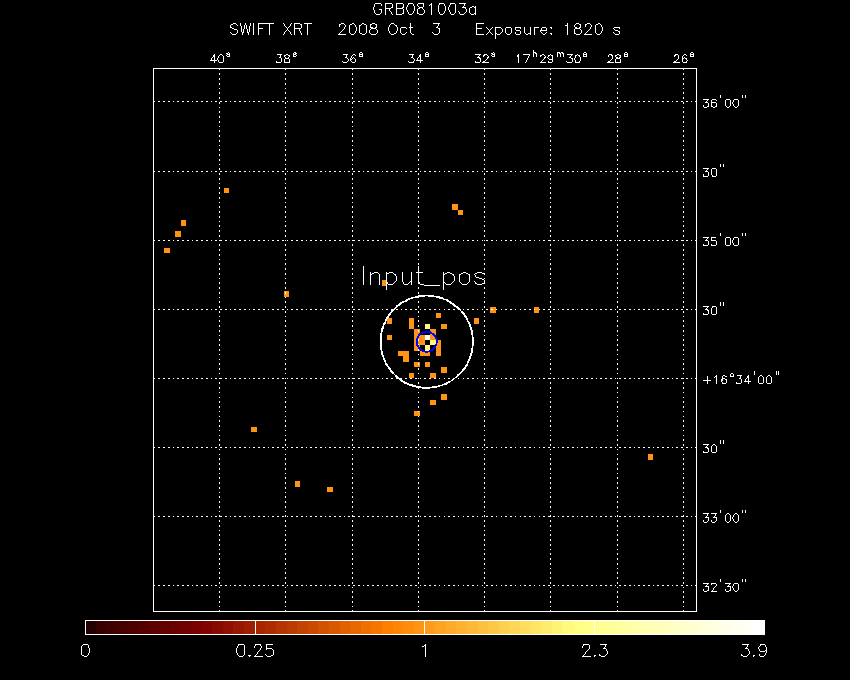Click the Input_pos label
Viewport: 850px width, 680px height.
tap(423, 277)
